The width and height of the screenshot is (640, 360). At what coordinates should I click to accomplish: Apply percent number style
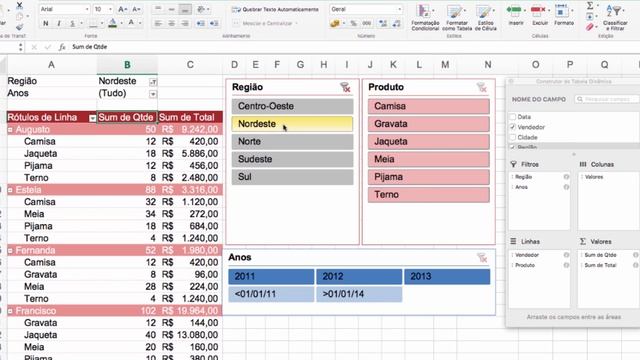pyautogui.click(x=353, y=24)
